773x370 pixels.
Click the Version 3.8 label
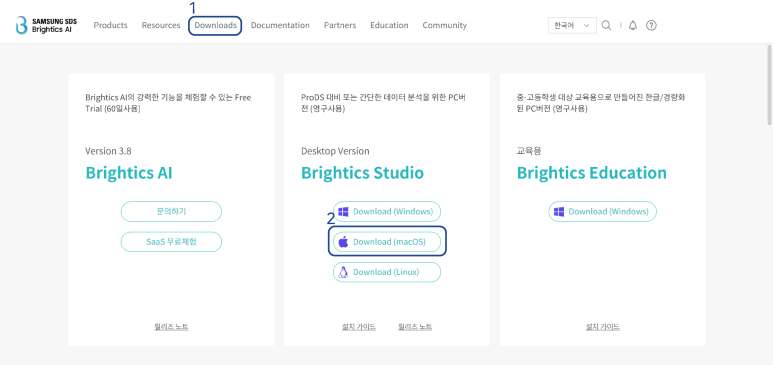pyautogui.click(x=108, y=151)
